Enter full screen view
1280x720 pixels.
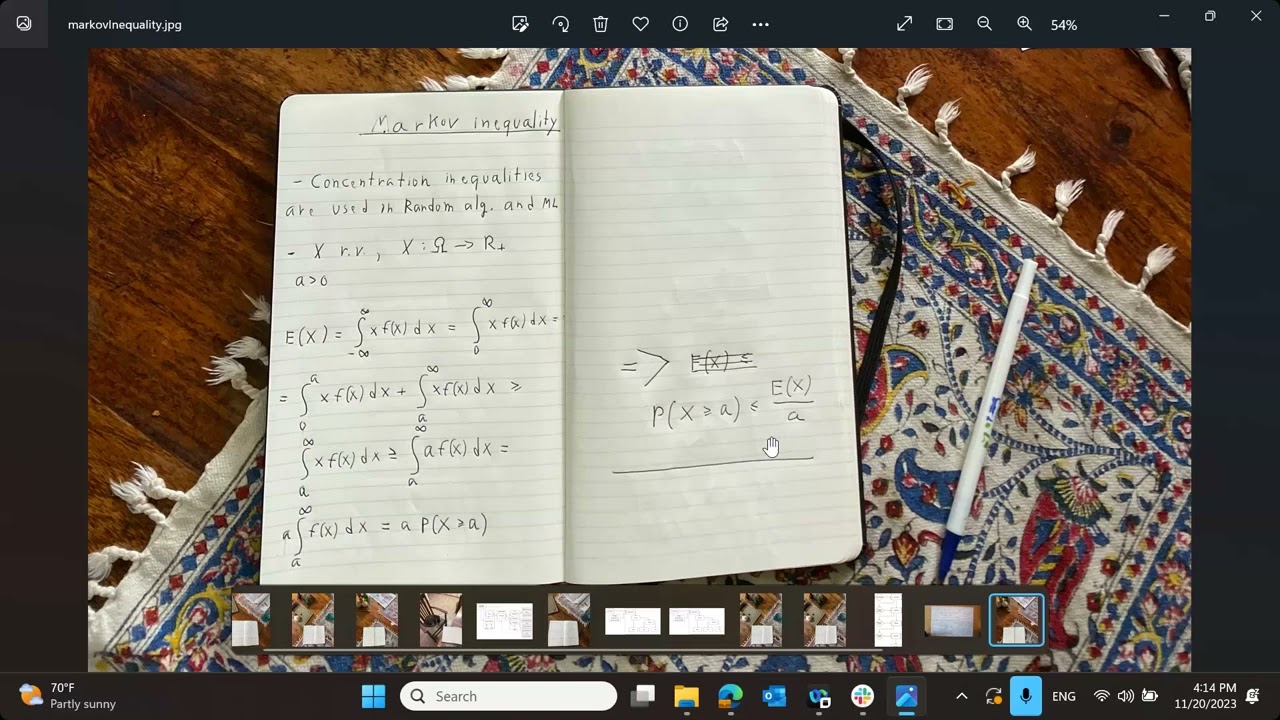[904, 24]
